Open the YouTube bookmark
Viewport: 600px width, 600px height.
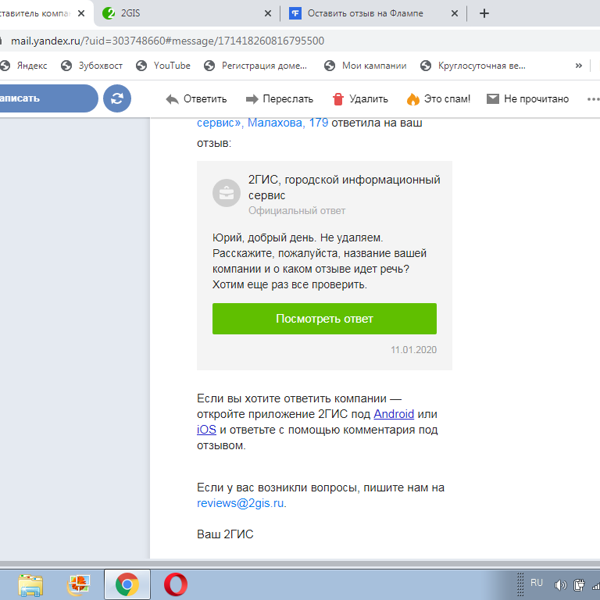(x=163, y=65)
